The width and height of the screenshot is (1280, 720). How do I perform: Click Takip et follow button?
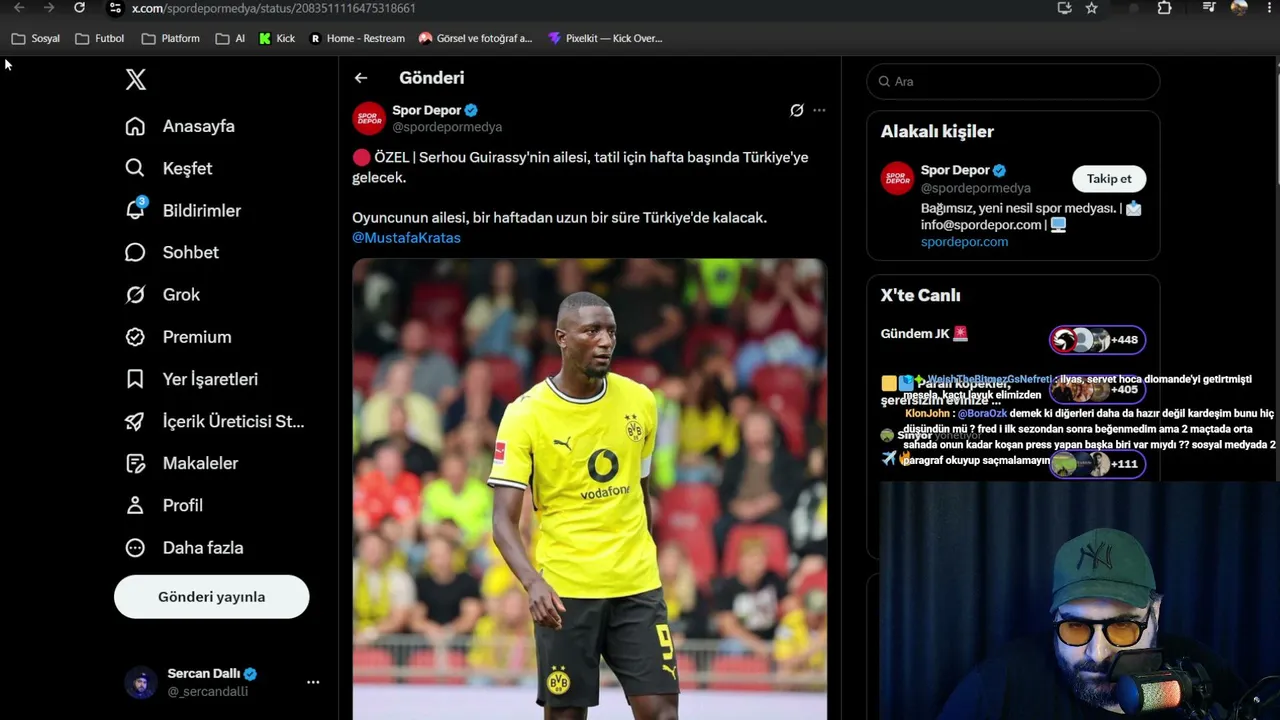[x=1109, y=179]
